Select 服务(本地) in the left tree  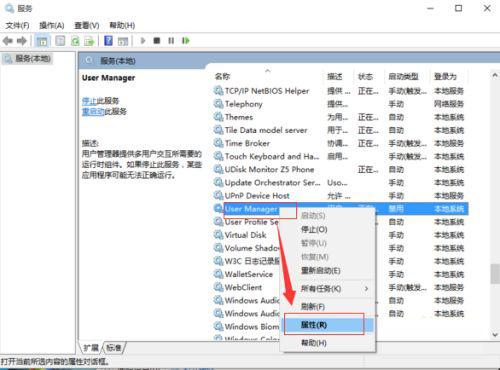(x=33, y=59)
